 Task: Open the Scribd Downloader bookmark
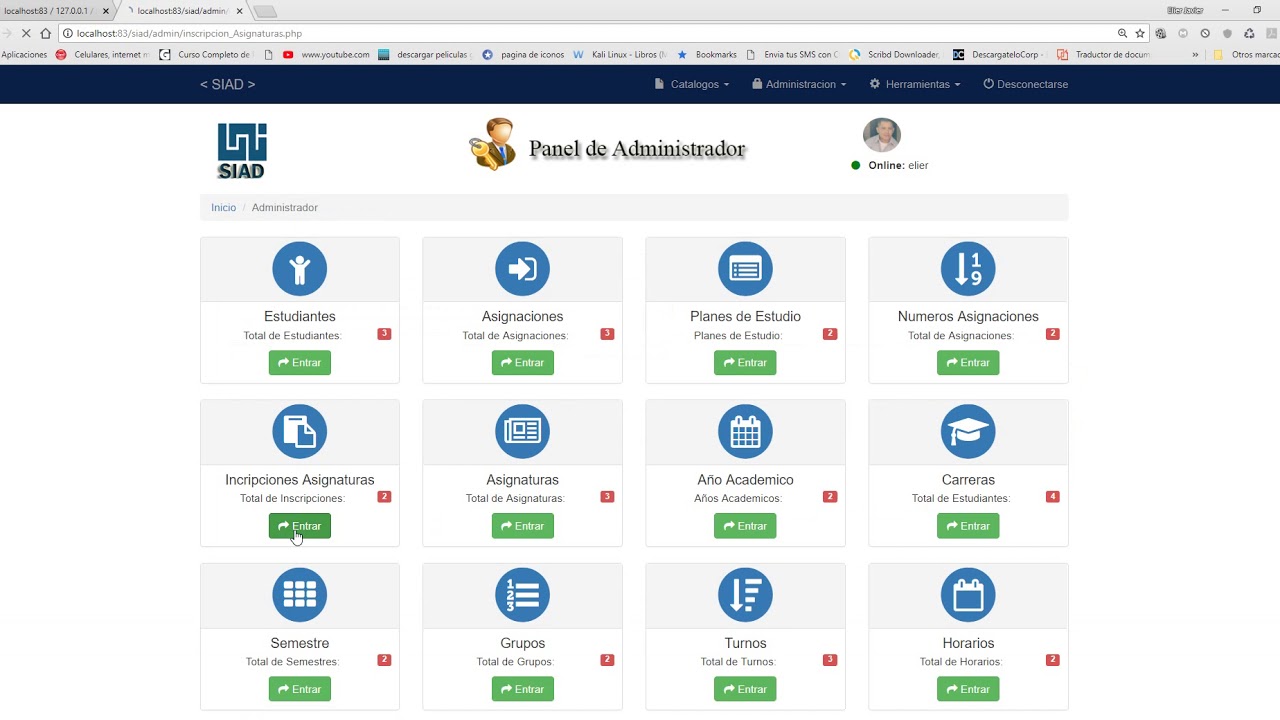click(x=894, y=55)
